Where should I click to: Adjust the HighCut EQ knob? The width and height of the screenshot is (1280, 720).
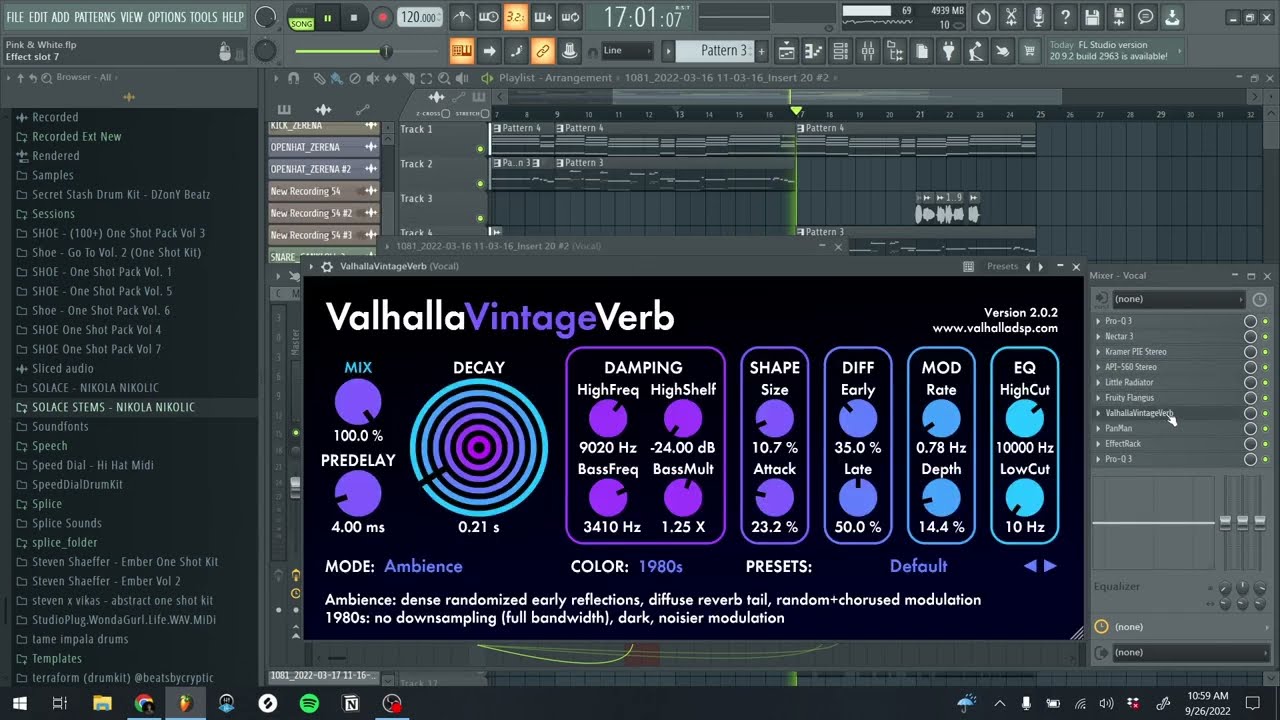[1024, 418]
